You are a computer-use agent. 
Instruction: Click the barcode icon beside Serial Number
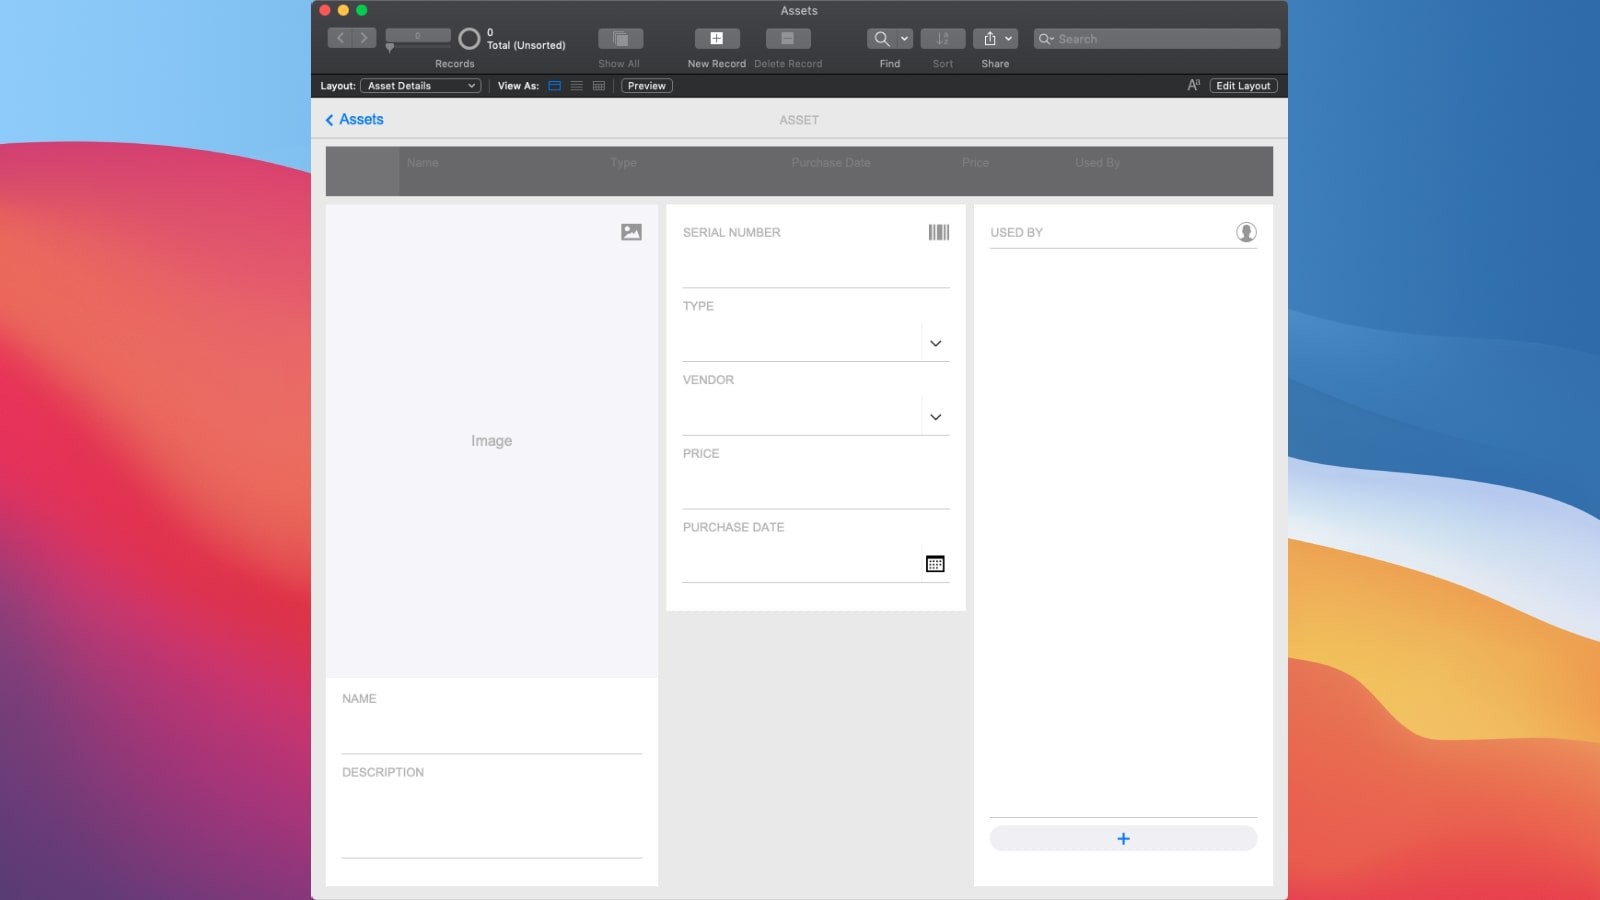pos(938,232)
